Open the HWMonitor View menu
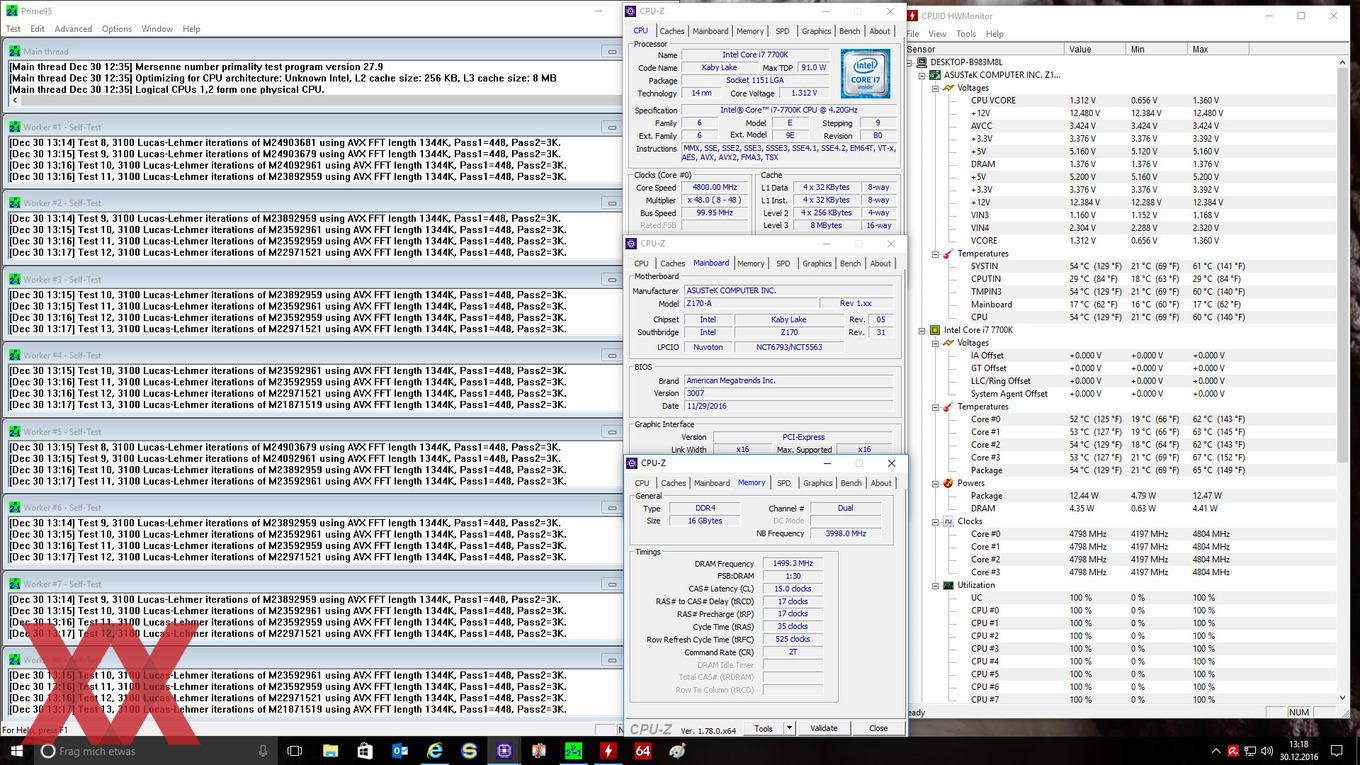 coord(937,34)
